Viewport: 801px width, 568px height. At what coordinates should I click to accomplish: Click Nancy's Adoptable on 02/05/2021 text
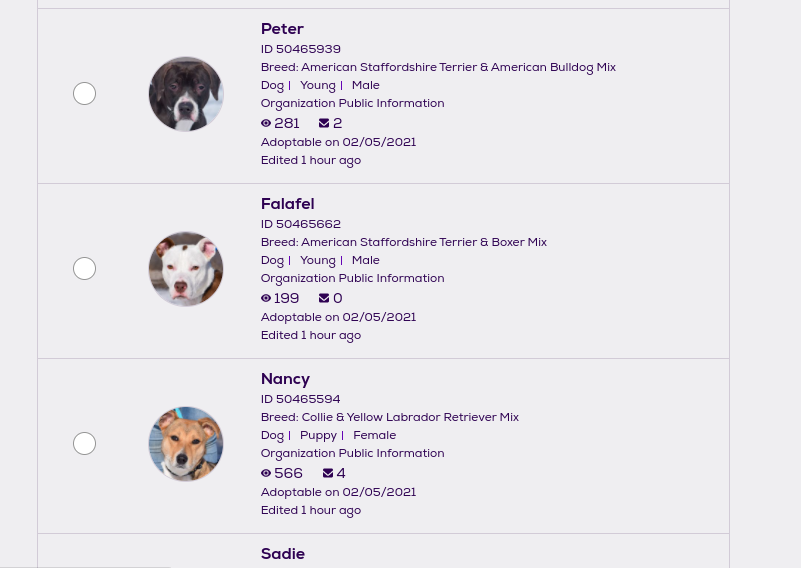[x=338, y=492]
